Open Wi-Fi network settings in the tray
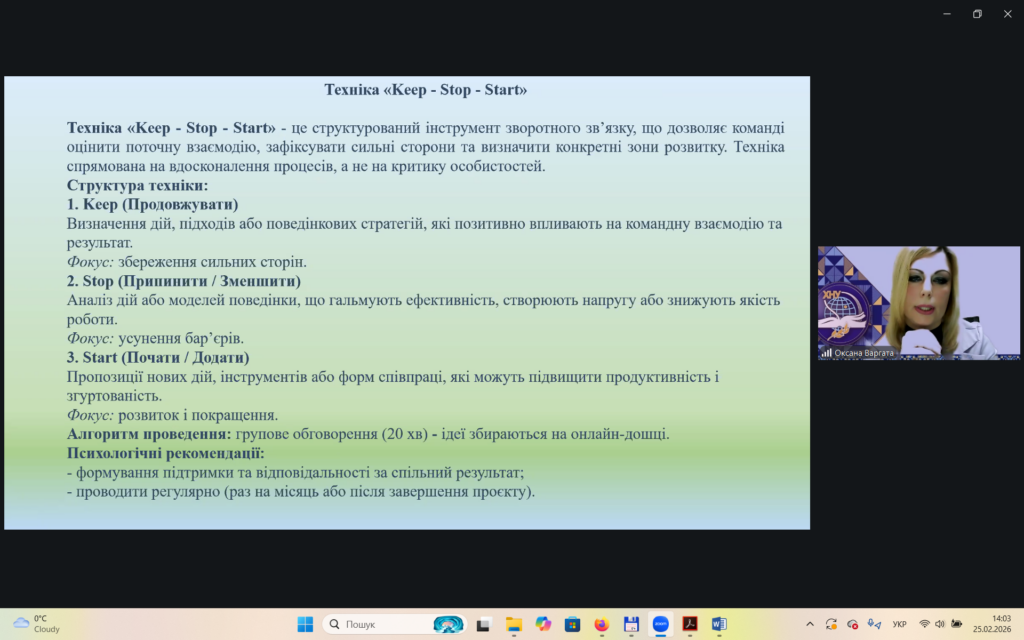Screen dimensions: 1024x640 point(924,624)
